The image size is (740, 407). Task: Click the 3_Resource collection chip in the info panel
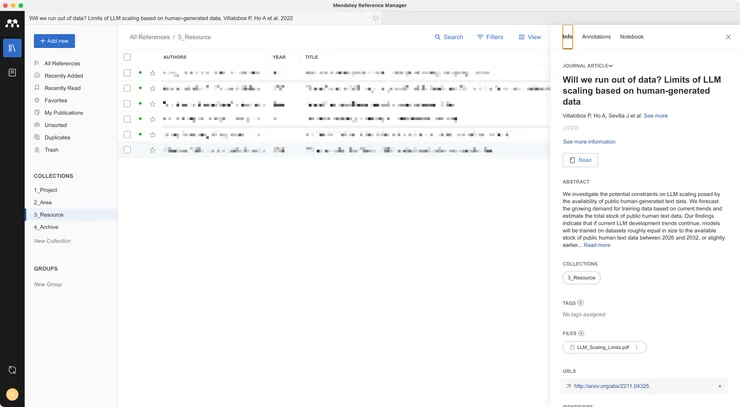click(x=581, y=278)
